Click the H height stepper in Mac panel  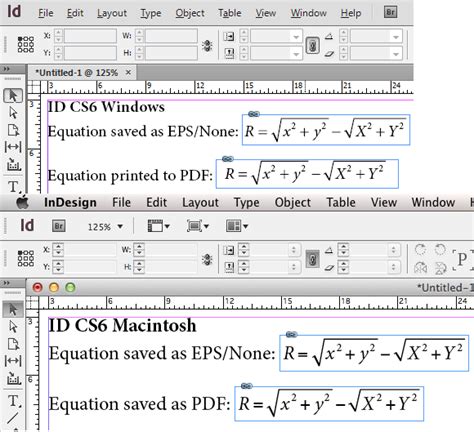coord(139,267)
